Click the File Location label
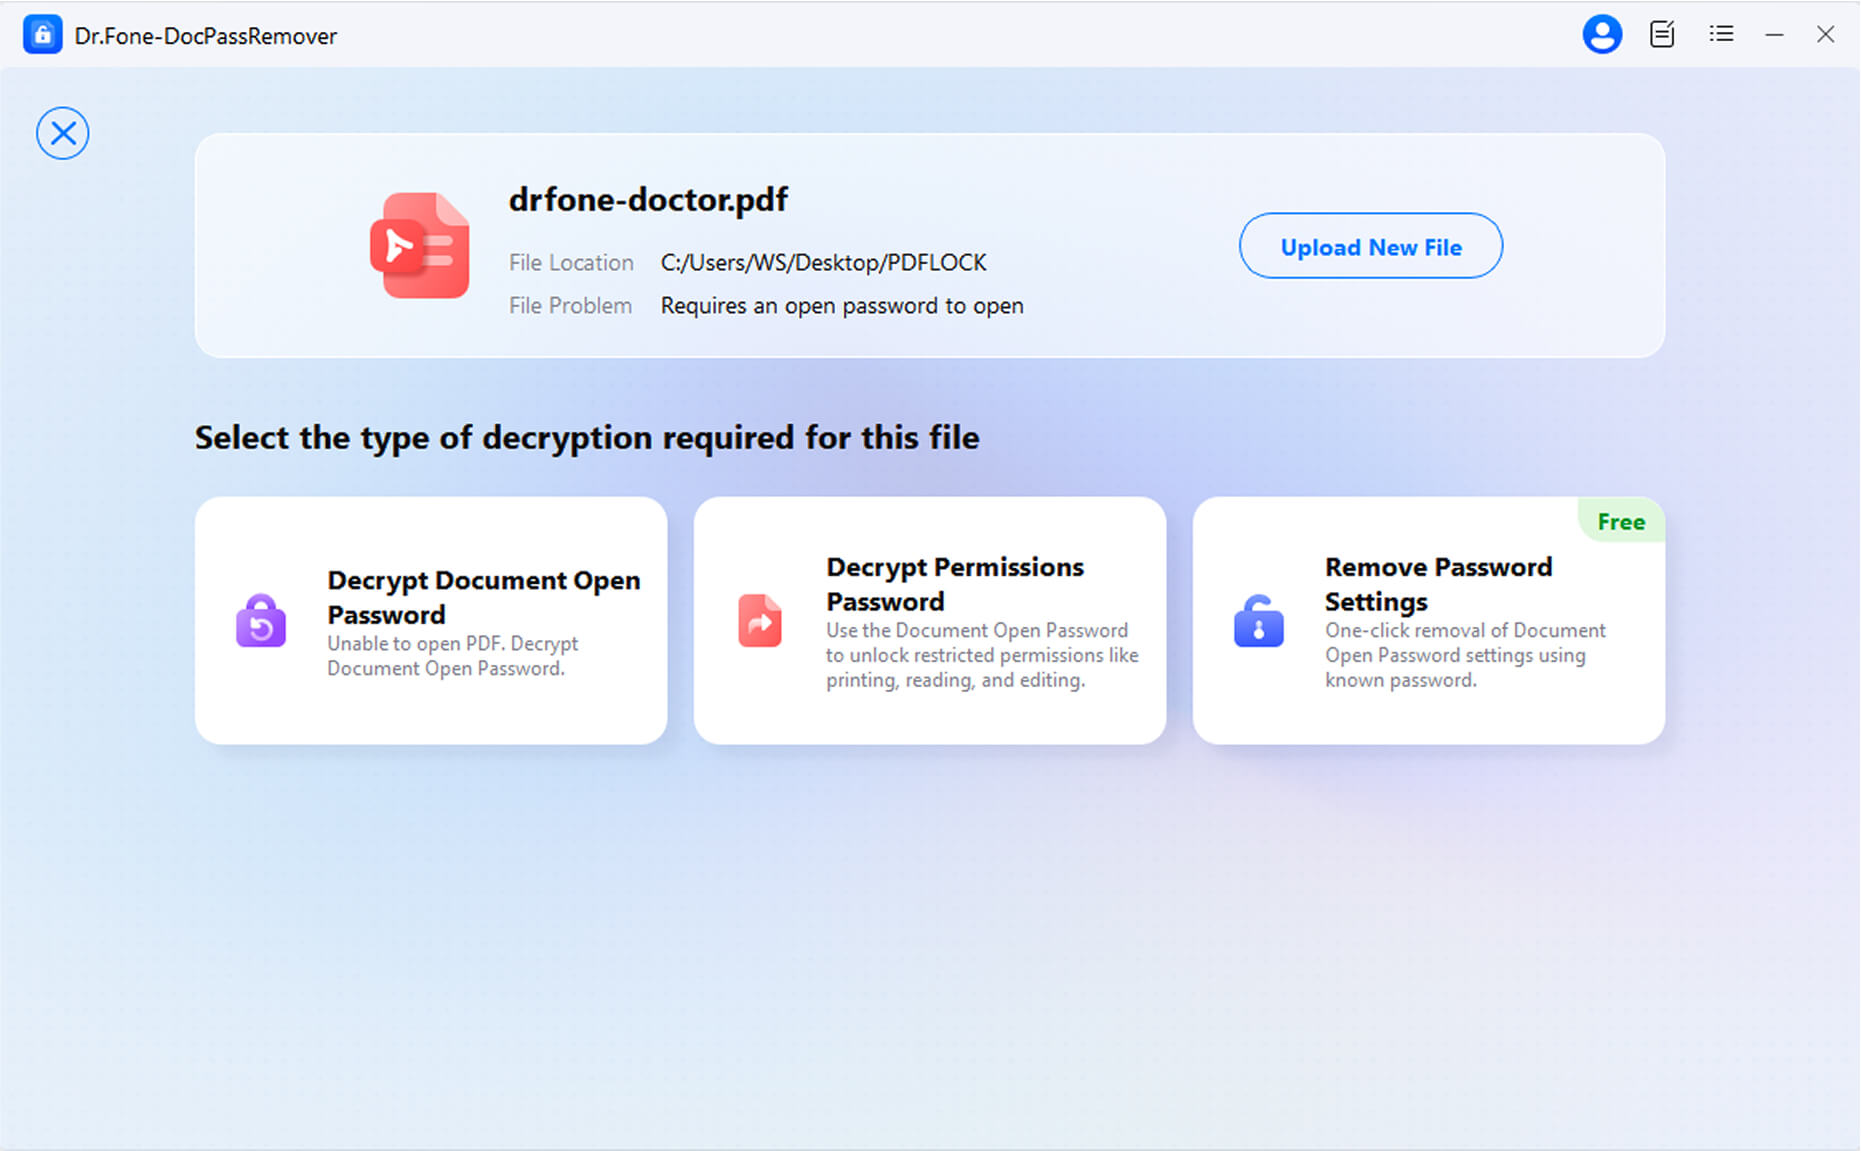Image resolution: width=1861 pixels, height=1151 pixels. (x=571, y=262)
